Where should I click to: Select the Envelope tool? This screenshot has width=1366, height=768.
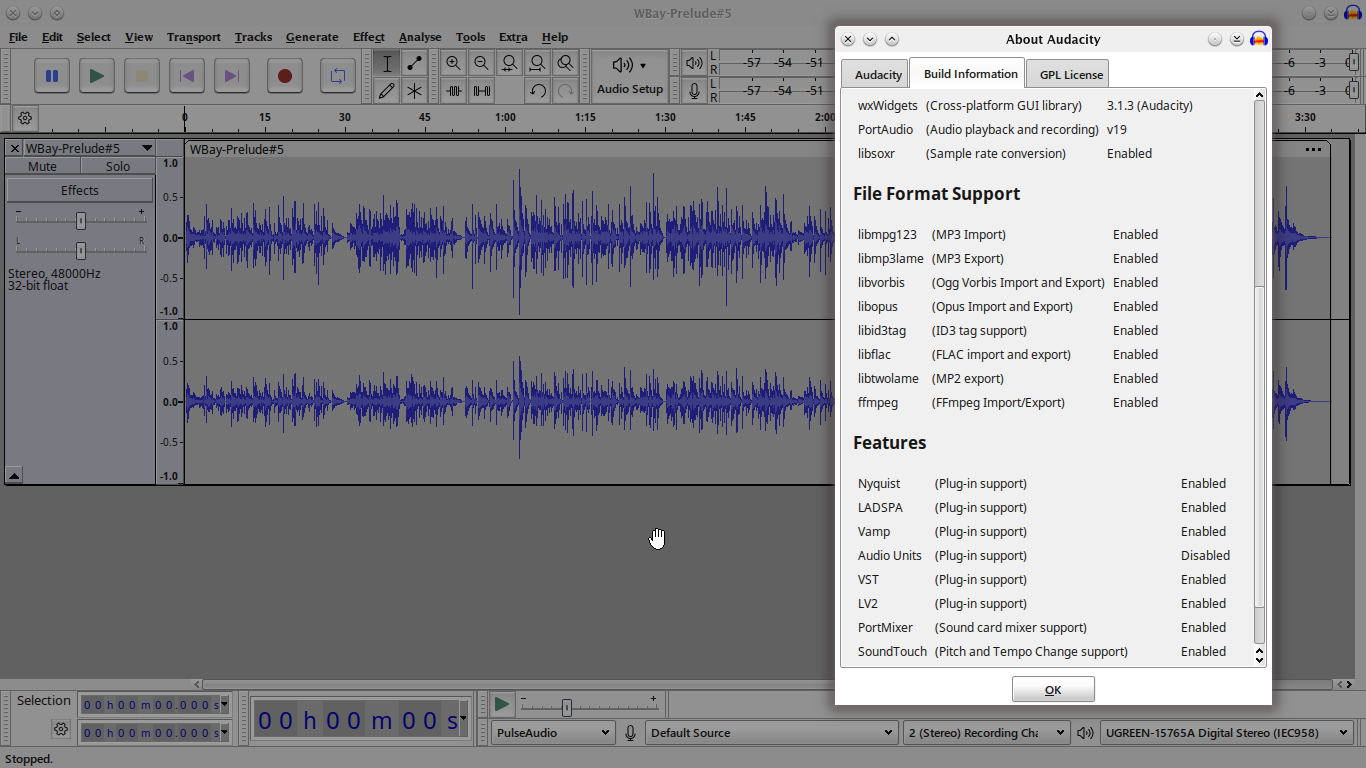coord(414,63)
